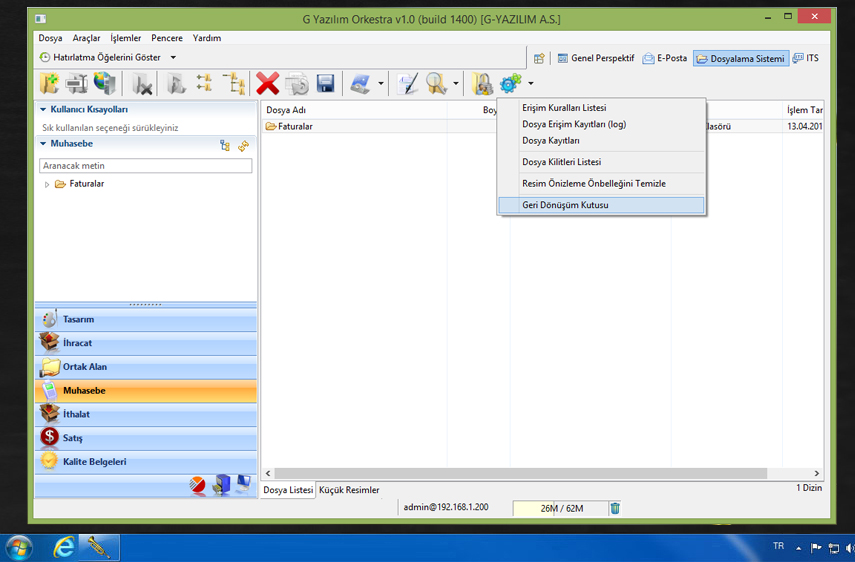Click the red X delete icon
855x562 pixels.
click(x=267, y=84)
